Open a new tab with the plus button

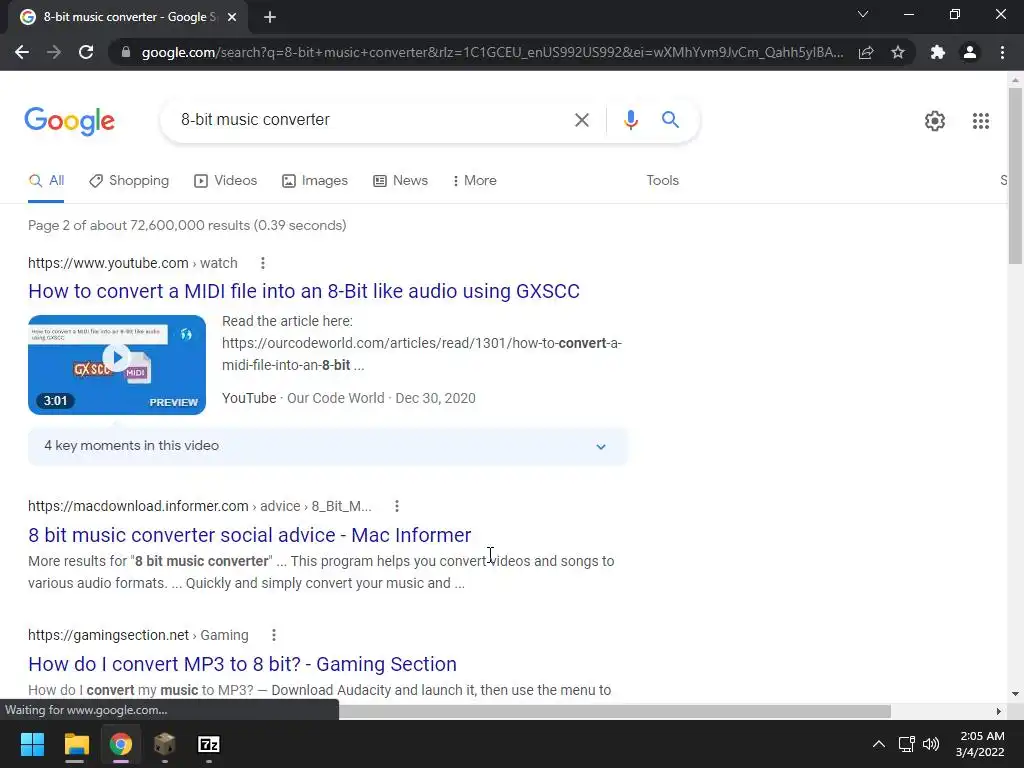click(270, 17)
